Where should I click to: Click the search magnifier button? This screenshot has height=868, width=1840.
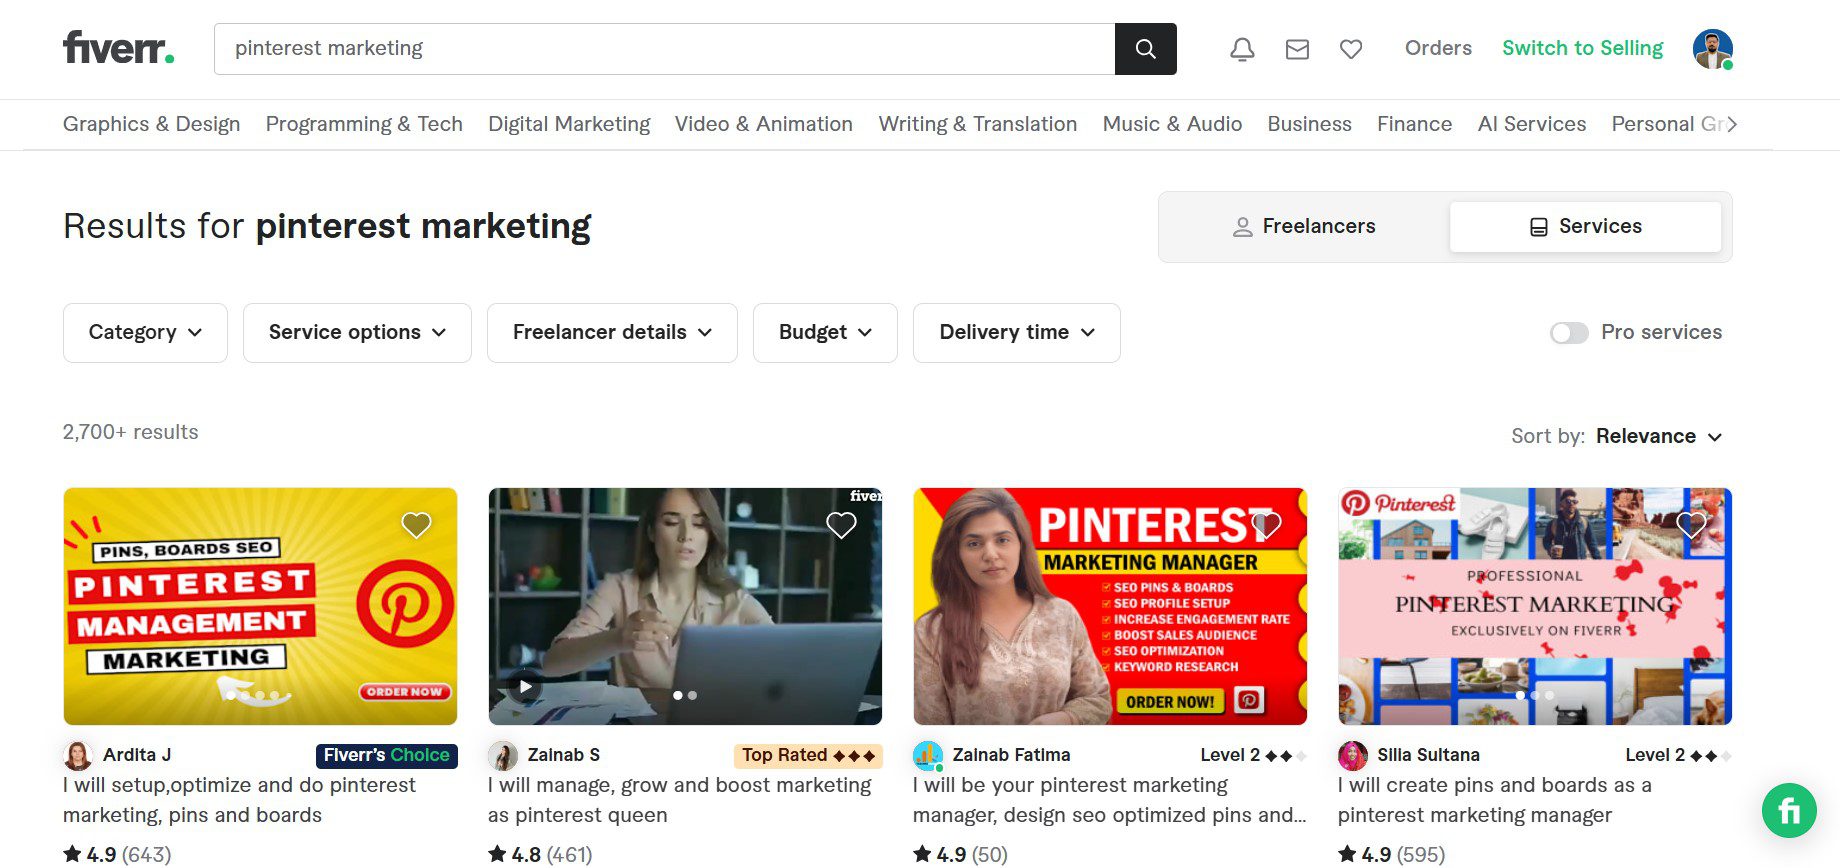(1146, 49)
